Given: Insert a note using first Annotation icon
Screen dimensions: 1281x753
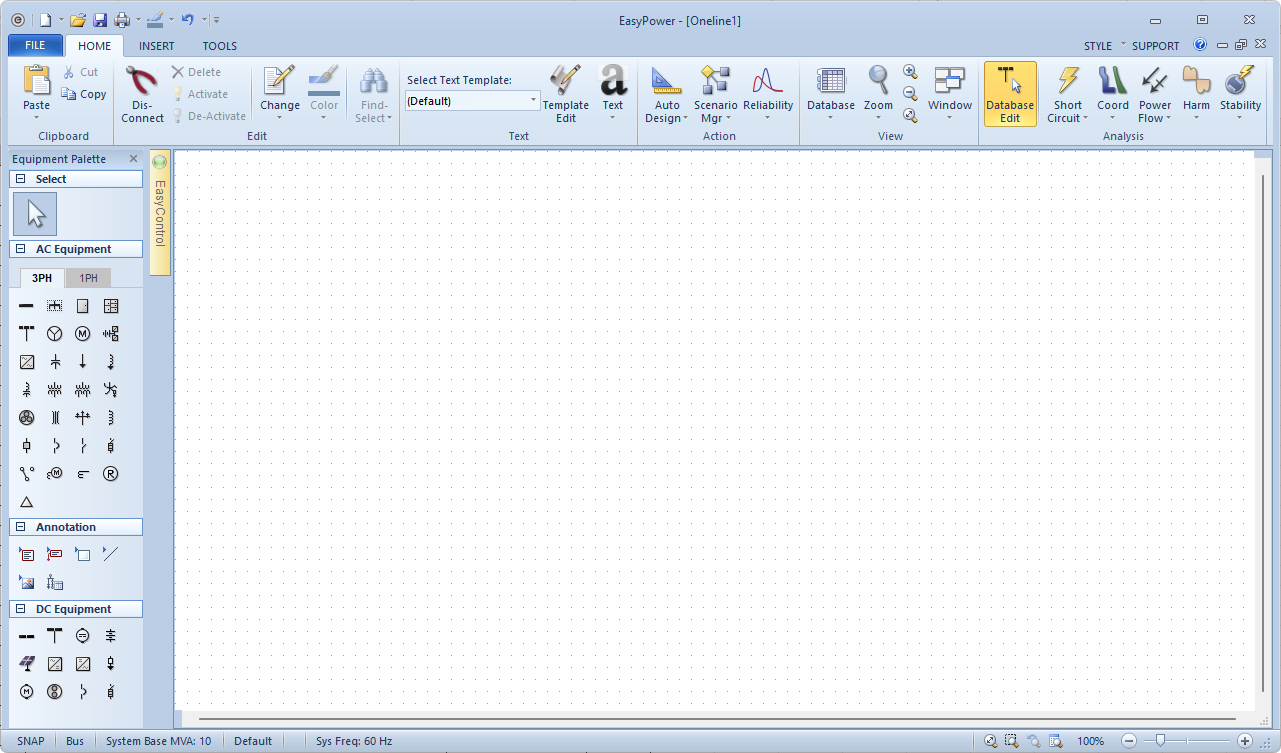Looking at the screenshot, I should [27, 554].
